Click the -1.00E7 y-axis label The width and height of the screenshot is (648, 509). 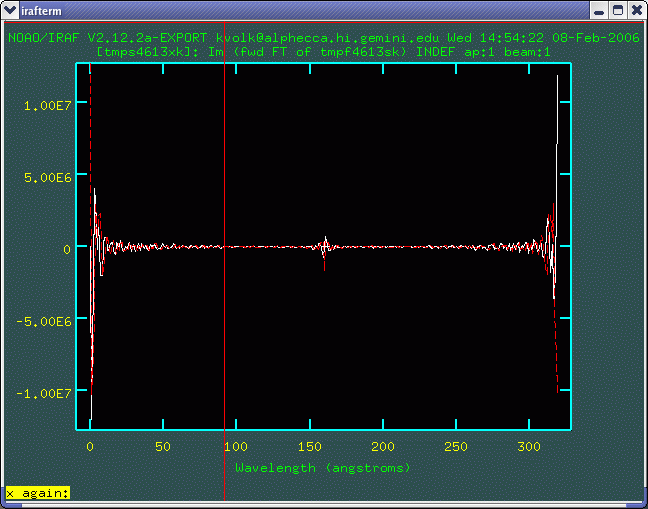tap(44, 393)
